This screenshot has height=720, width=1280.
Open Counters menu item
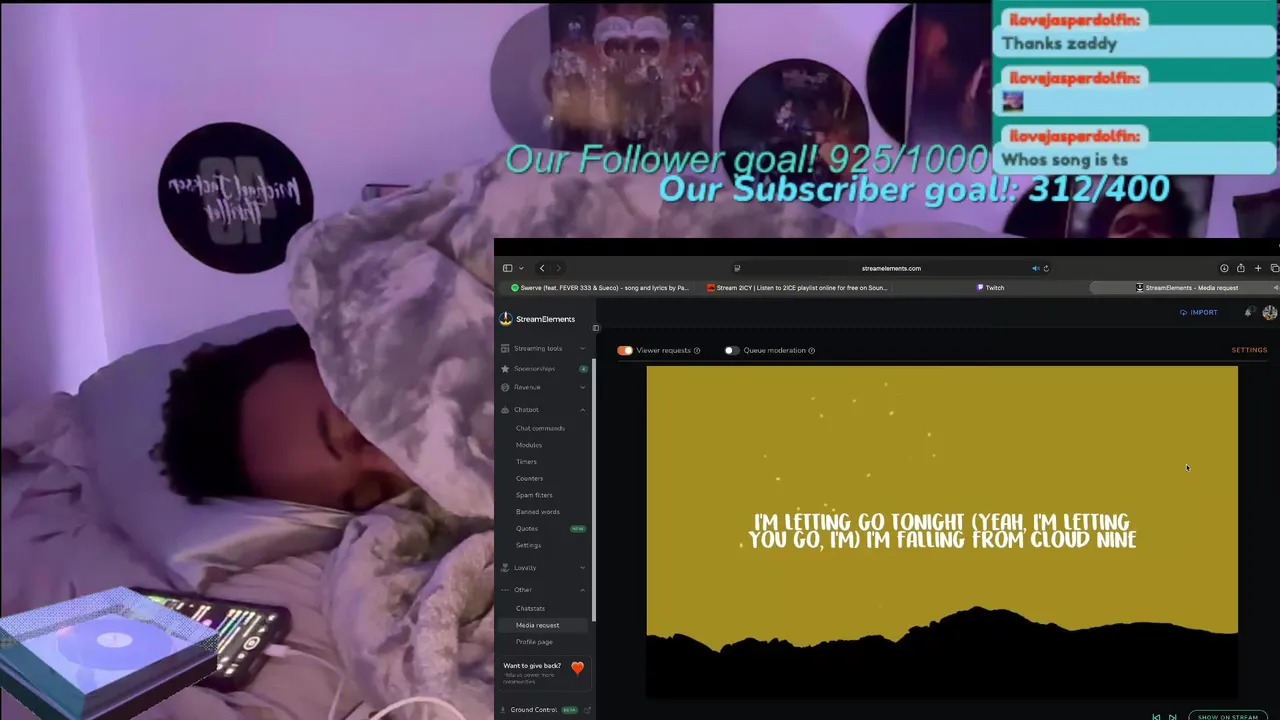pos(529,479)
